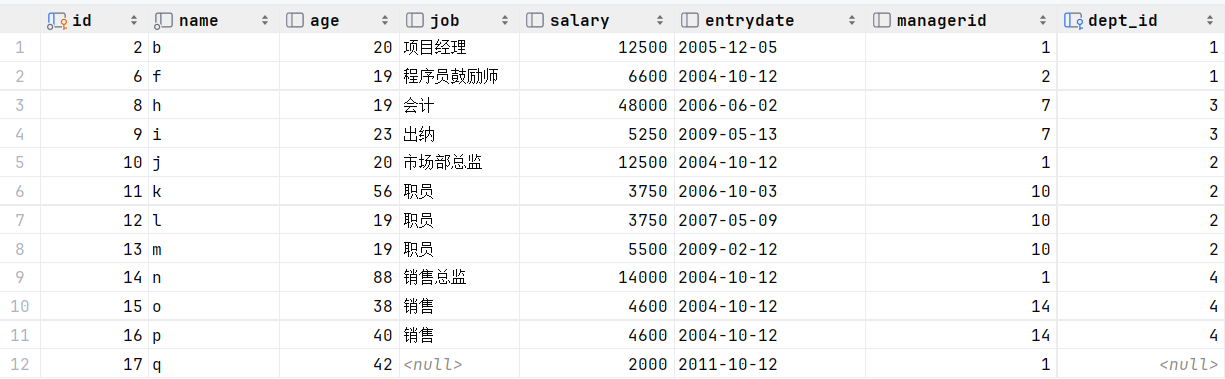Select age cell 23 in row i
The image size is (1225, 379).
coord(339,134)
